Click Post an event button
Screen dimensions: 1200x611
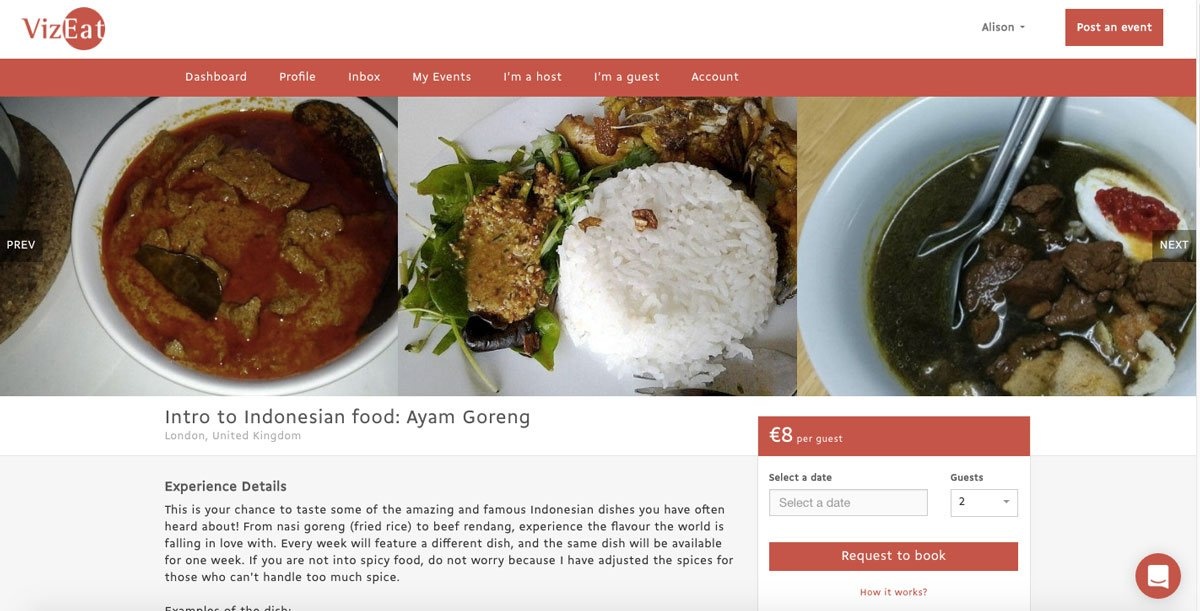click(1114, 28)
